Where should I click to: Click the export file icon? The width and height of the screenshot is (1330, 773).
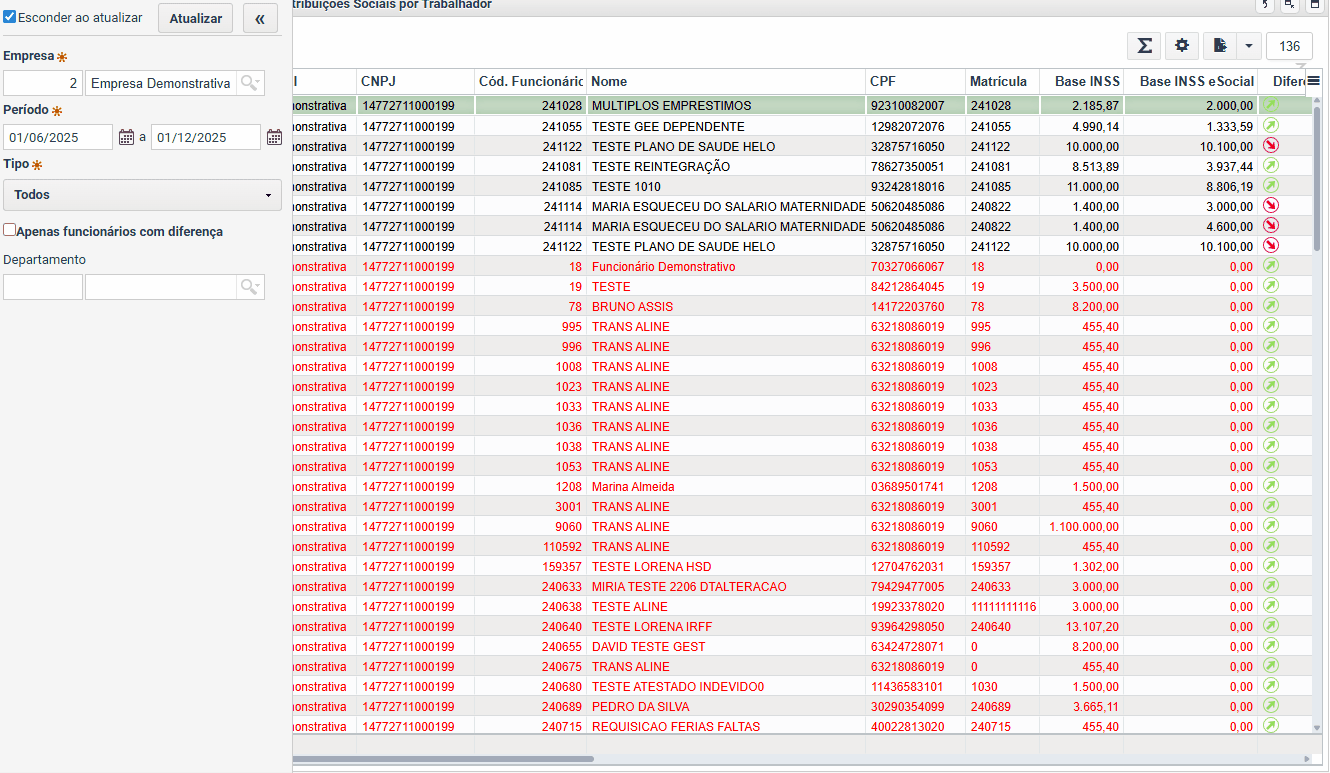pos(1220,46)
